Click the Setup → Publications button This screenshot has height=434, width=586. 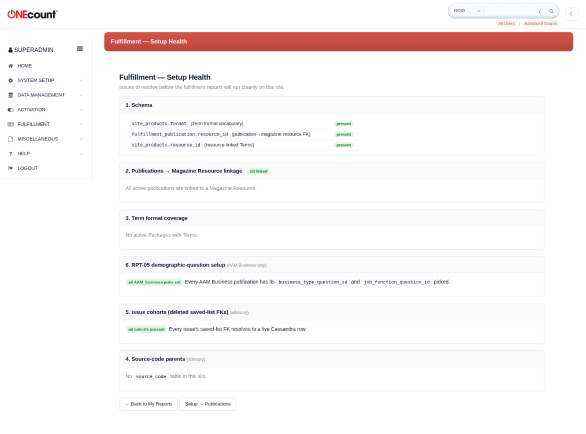coord(208,404)
